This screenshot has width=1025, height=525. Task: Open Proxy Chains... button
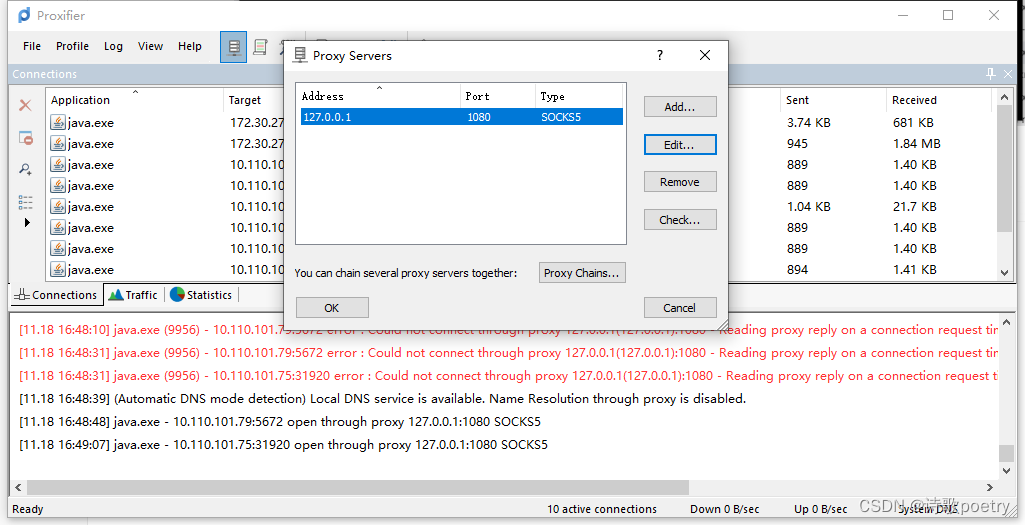pos(582,273)
